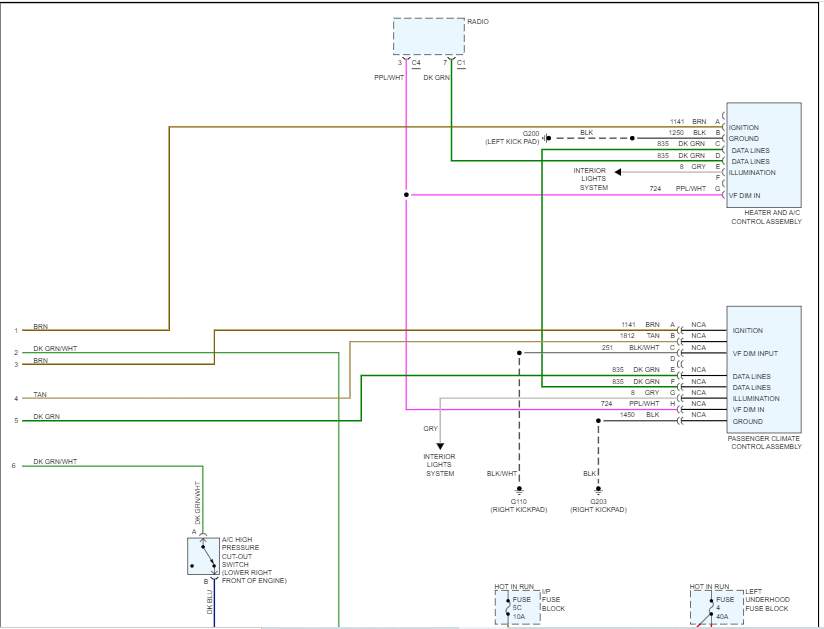Click the upper INTERIOR LIGHTS SYSTEM reference
The width and height of the screenshot is (824, 629).
tap(591, 179)
